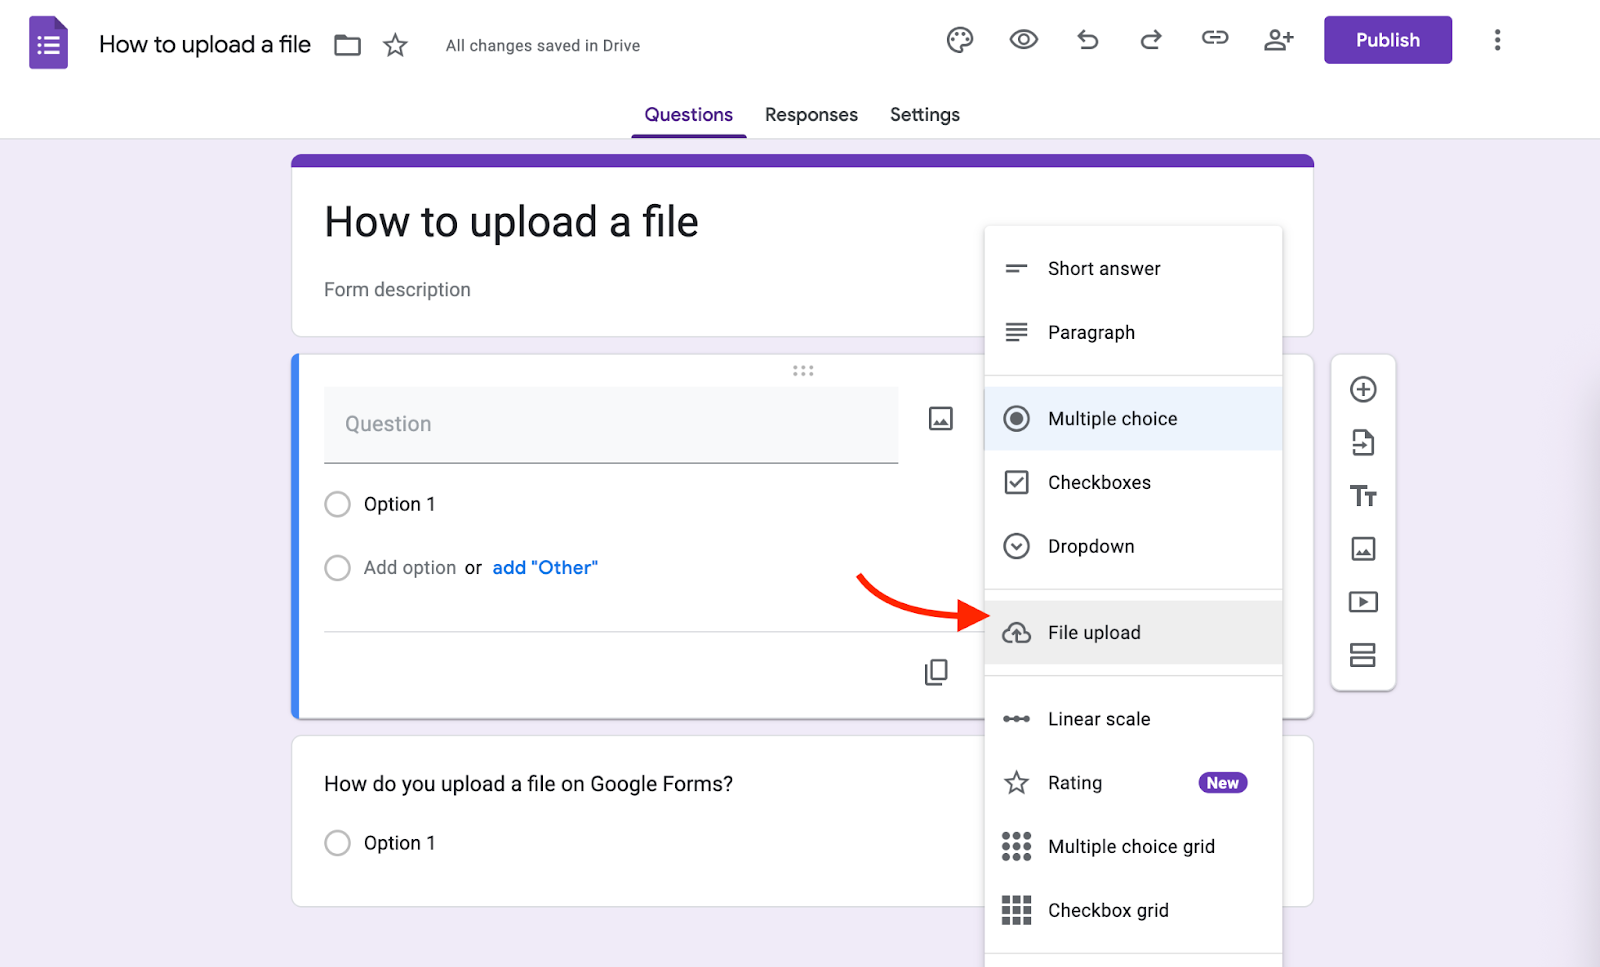Viewport: 1600px width, 967px height.
Task: Select the Option 1 radio in the second question
Action: 338,843
